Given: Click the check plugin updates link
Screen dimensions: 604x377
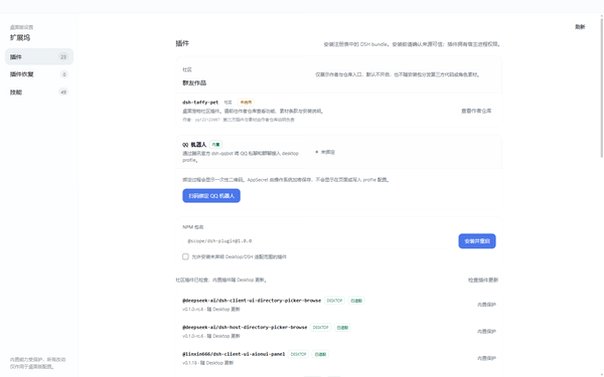Looking at the screenshot, I should [483, 280].
